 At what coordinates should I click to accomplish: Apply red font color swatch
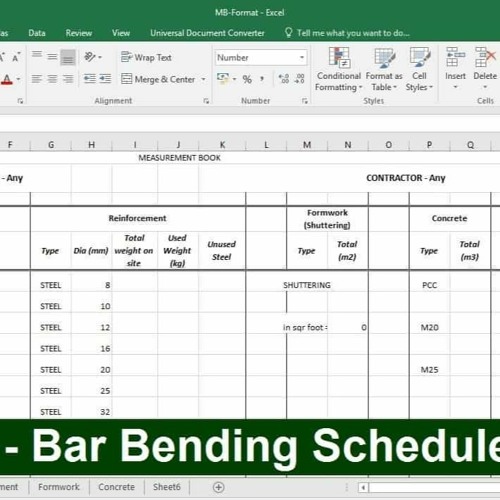[7, 79]
